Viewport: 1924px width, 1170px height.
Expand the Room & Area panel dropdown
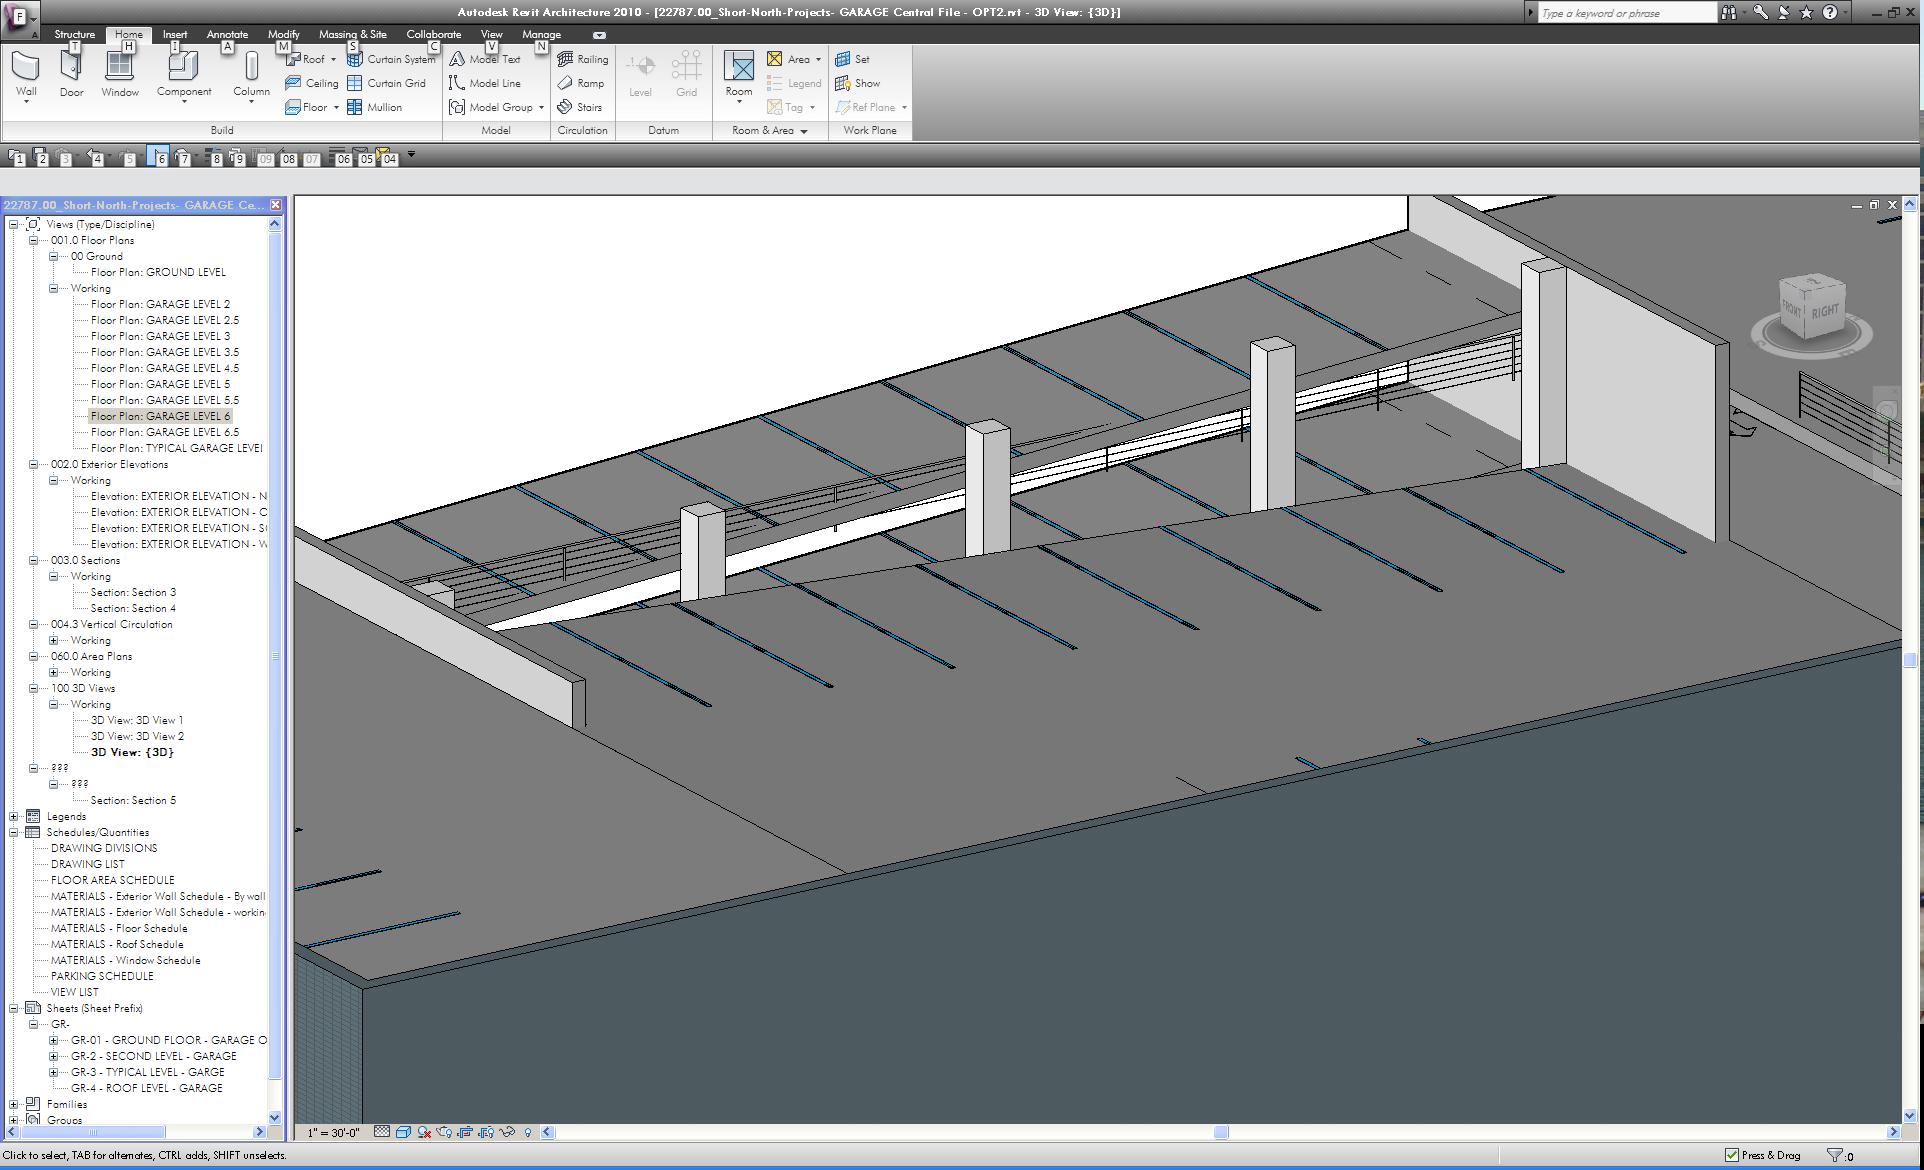(x=803, y=131)
